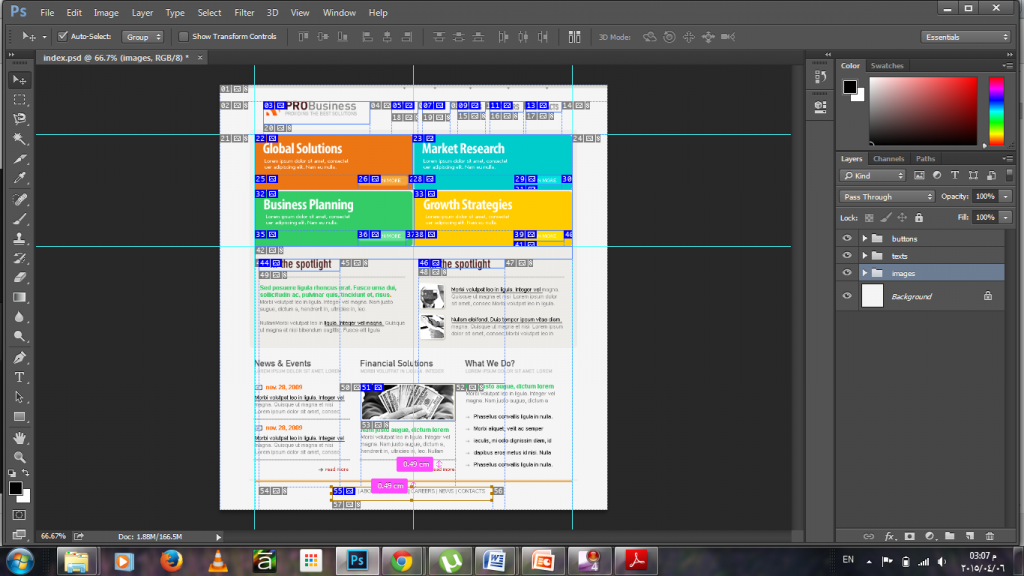Click the Delete layer trash icon
1024x576 pixels.
point(989,536)
